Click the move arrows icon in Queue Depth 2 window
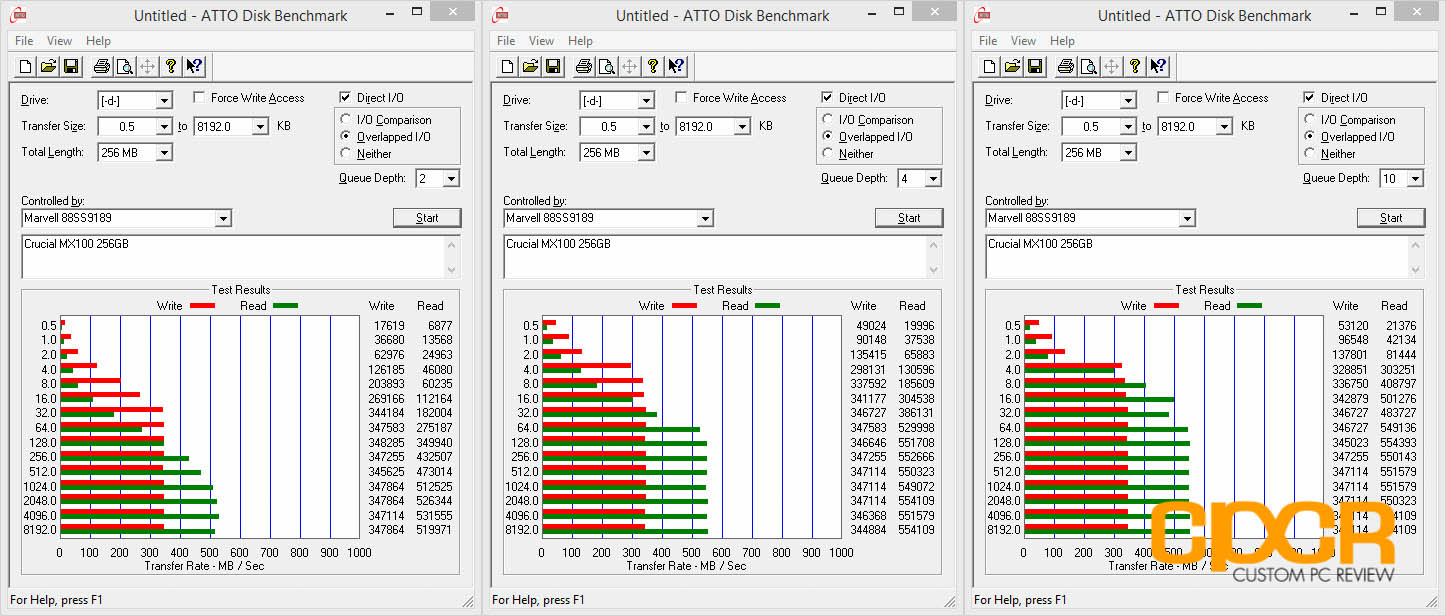 tap(148, 67)
